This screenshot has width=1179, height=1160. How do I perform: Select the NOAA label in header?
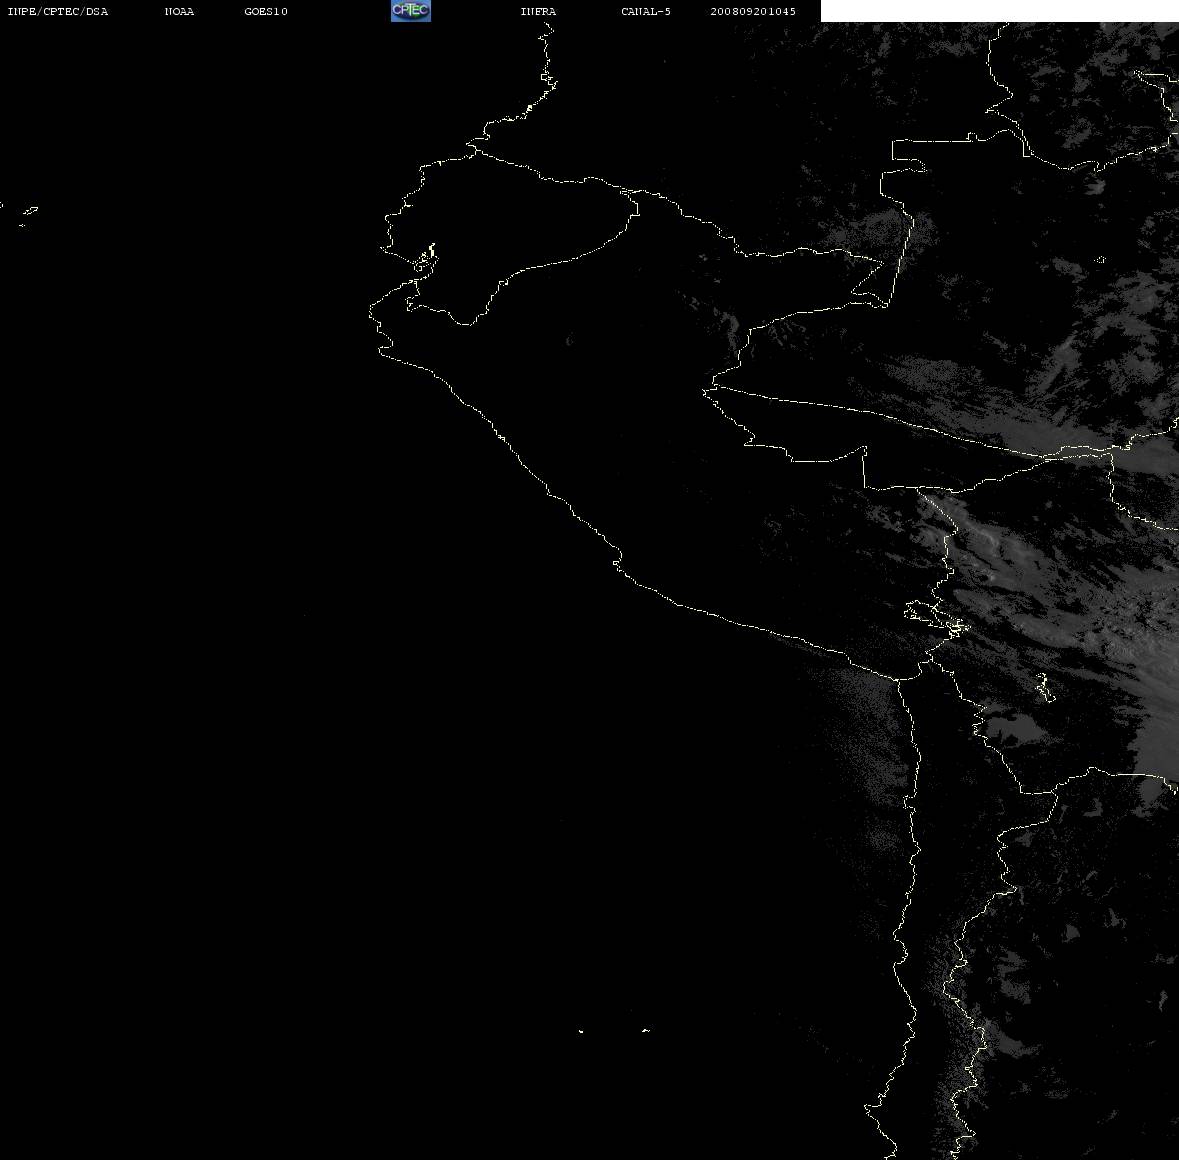(x=179, y=11)
